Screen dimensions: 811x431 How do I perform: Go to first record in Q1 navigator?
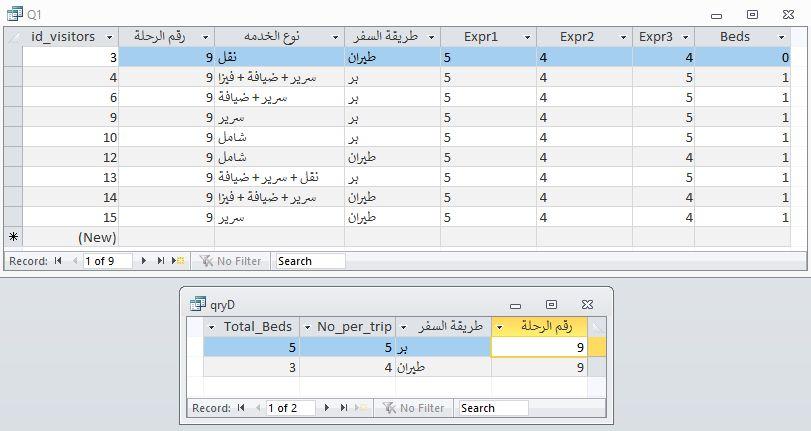tap(58, 261)
